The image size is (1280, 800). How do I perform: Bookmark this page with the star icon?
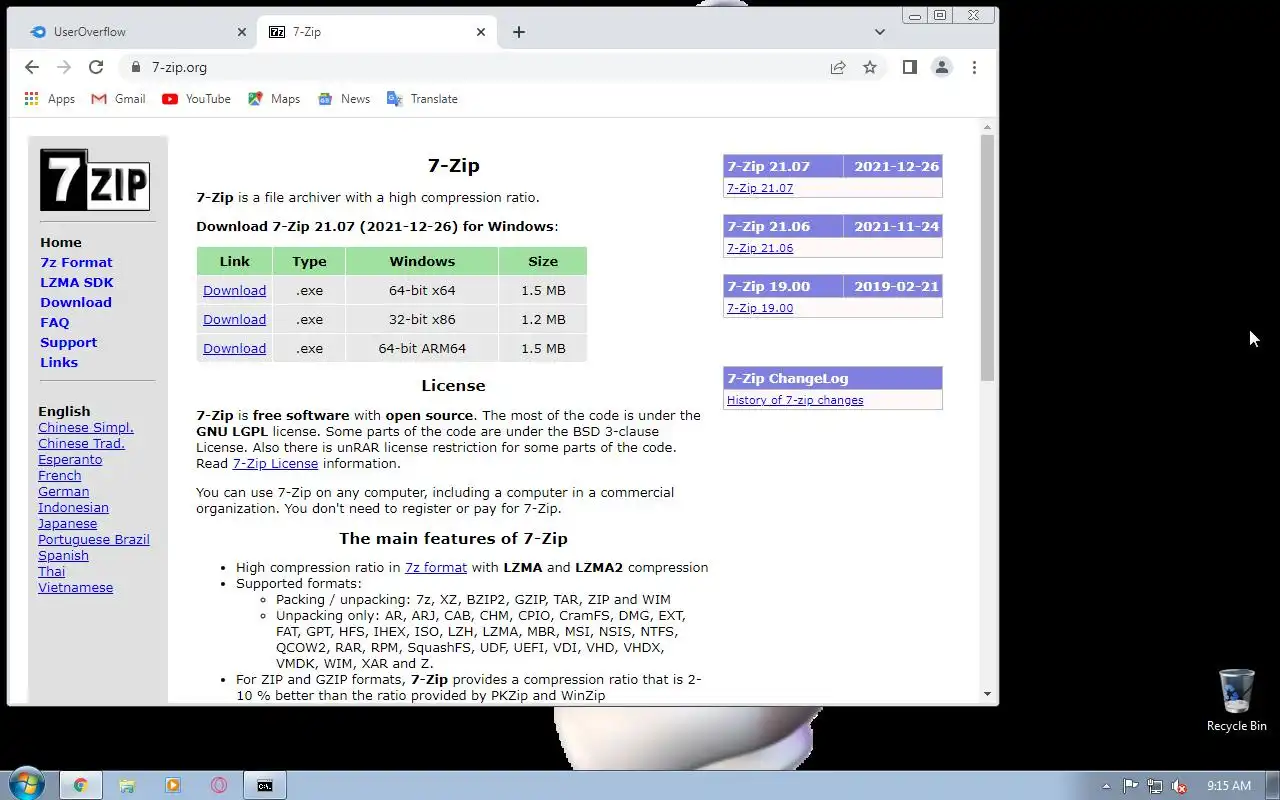[870, 67]
